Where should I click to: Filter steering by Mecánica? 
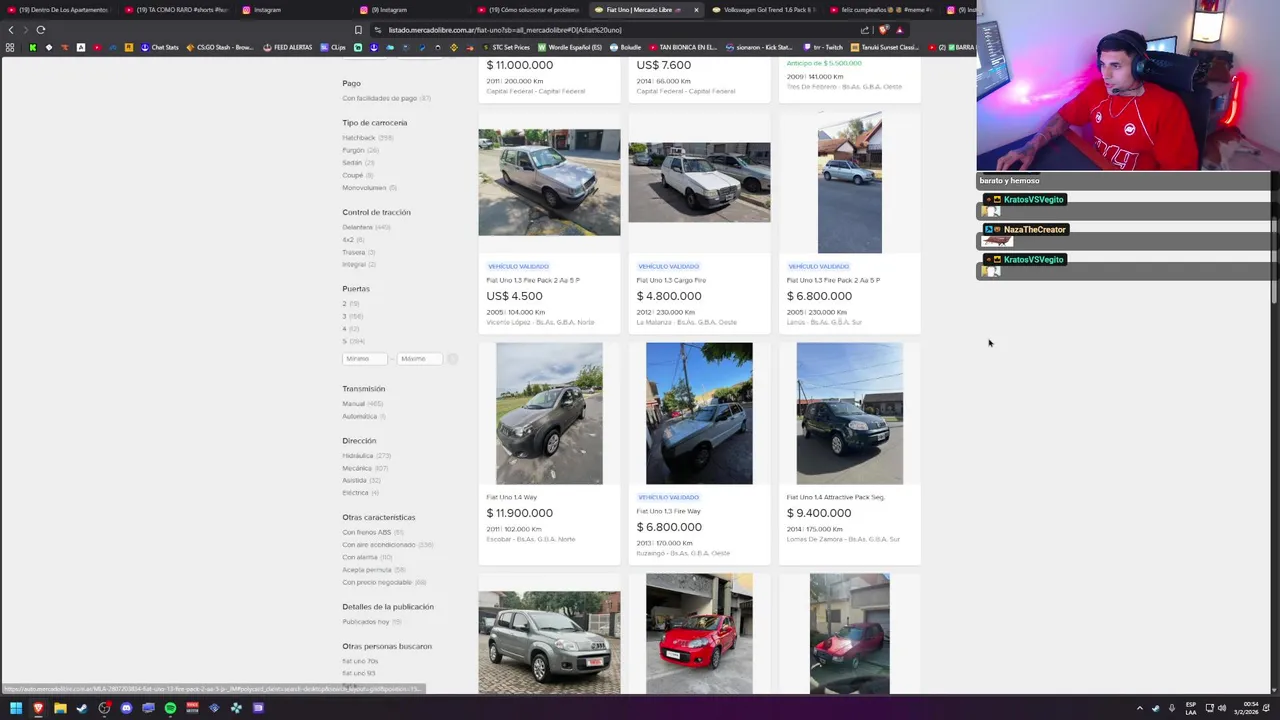(364, 468)
